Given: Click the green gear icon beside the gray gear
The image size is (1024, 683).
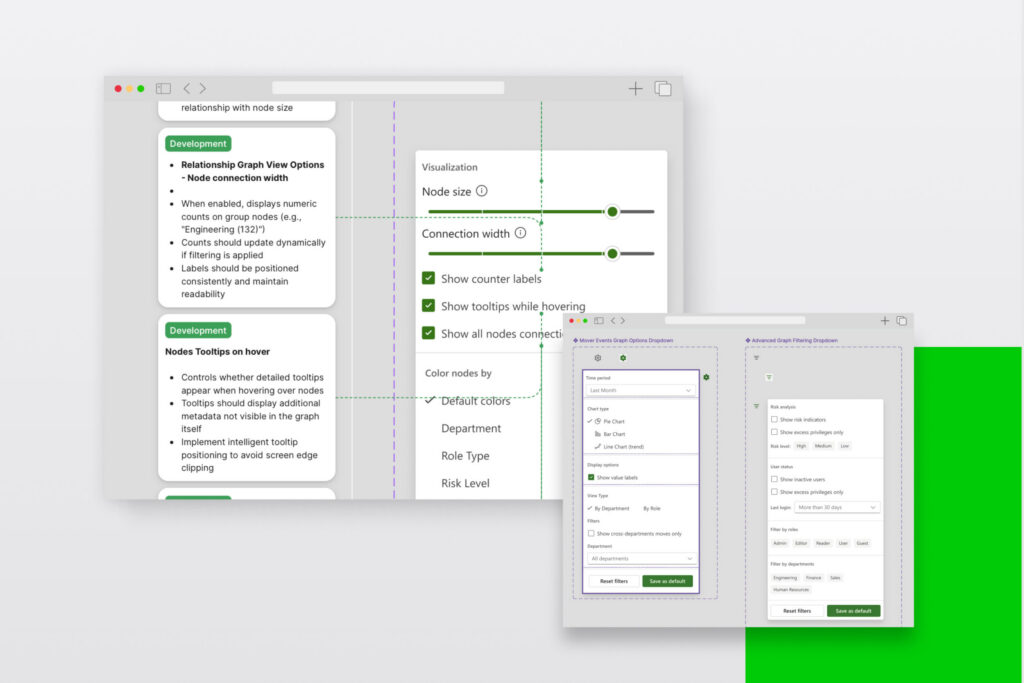Looking at the screenshot, I should point(623,358).
